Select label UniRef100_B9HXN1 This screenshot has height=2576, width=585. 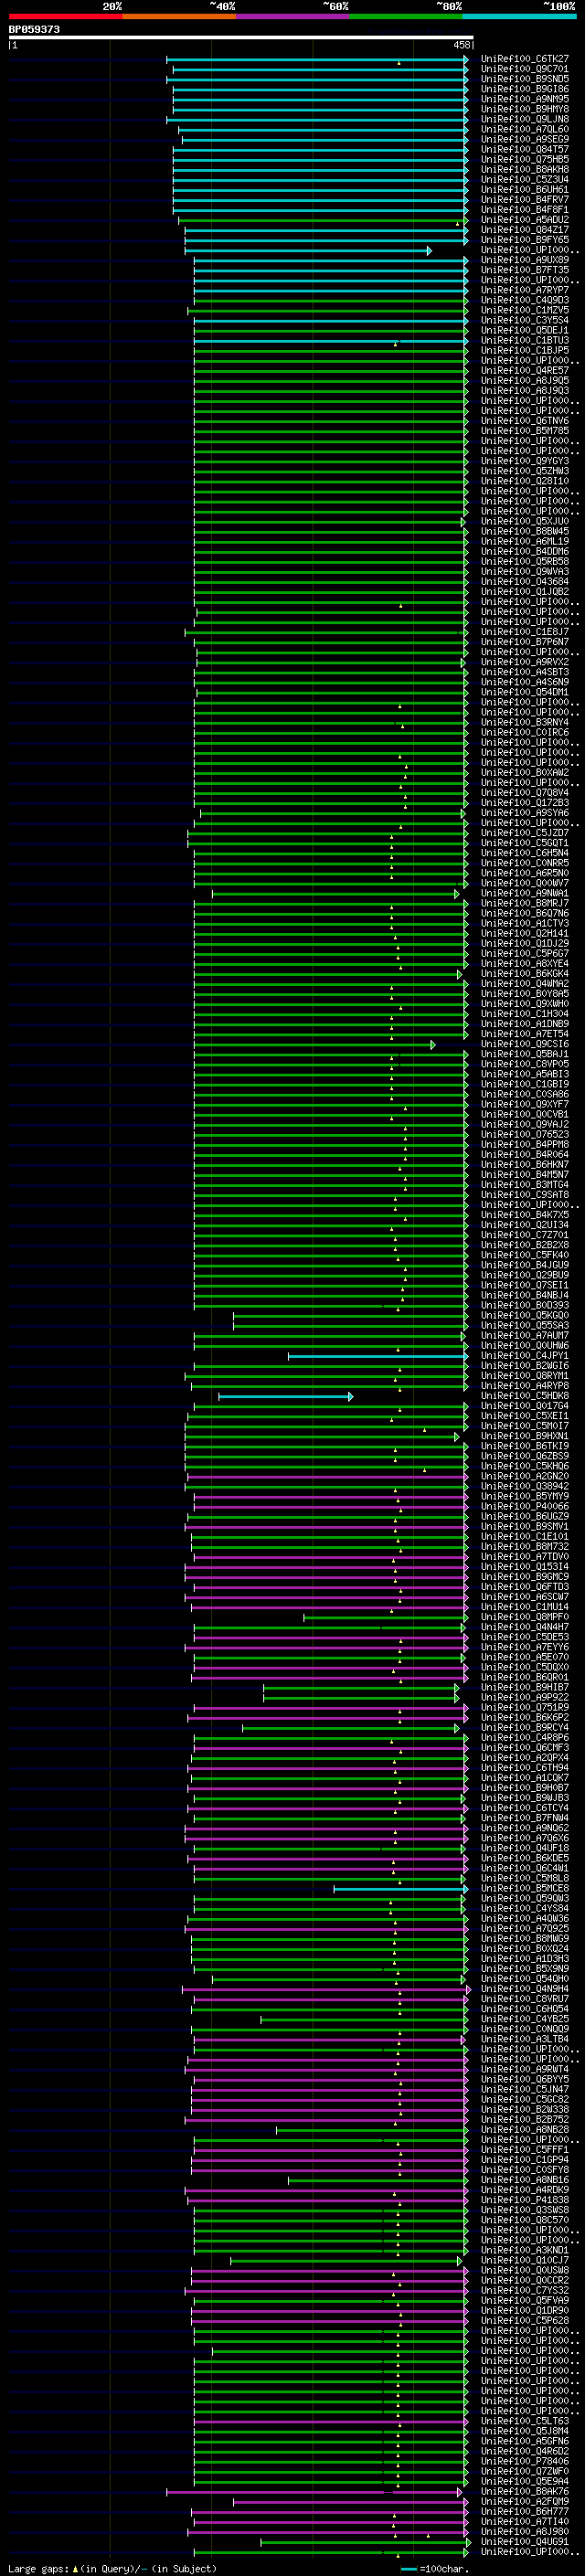point(524,1436)
